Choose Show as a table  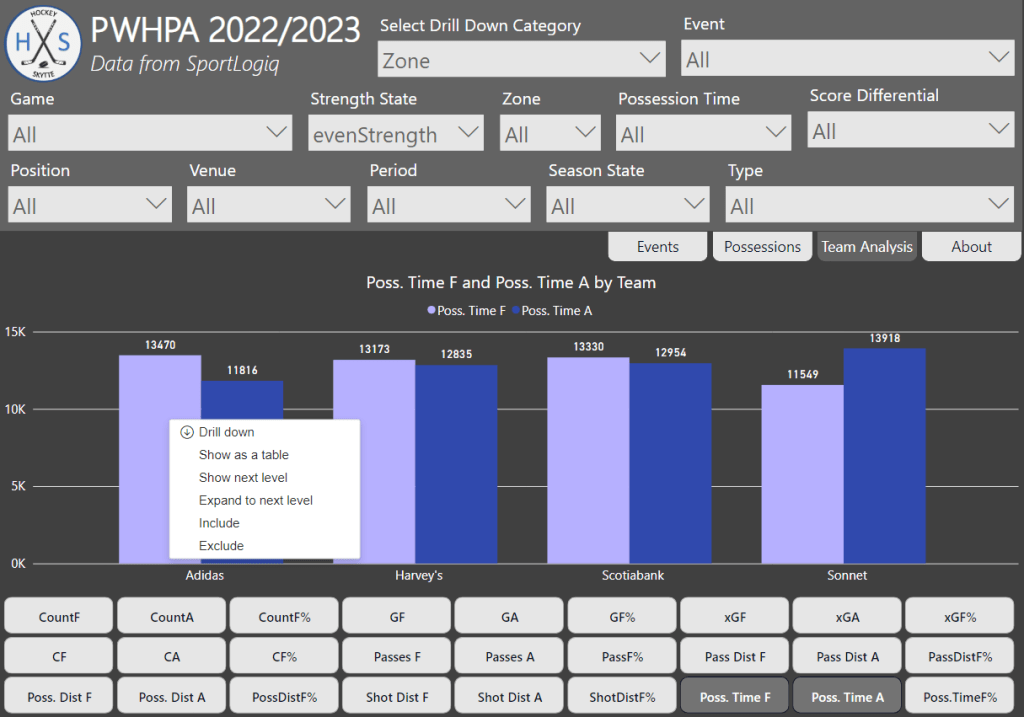[243, 455]
